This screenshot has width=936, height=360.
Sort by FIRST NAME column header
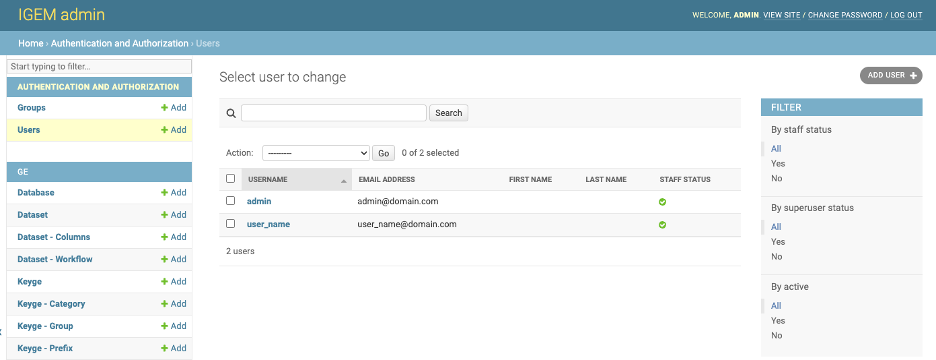[530, 179]
